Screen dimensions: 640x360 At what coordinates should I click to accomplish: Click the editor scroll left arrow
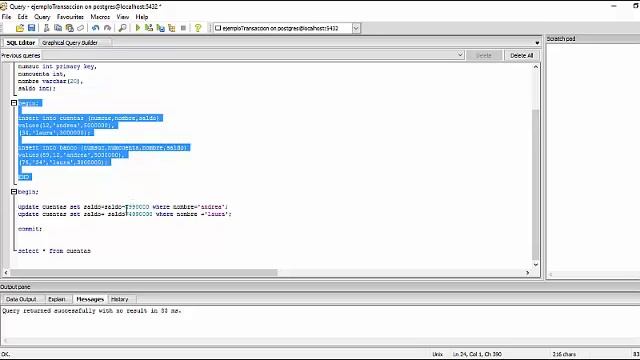coord(6,272)
